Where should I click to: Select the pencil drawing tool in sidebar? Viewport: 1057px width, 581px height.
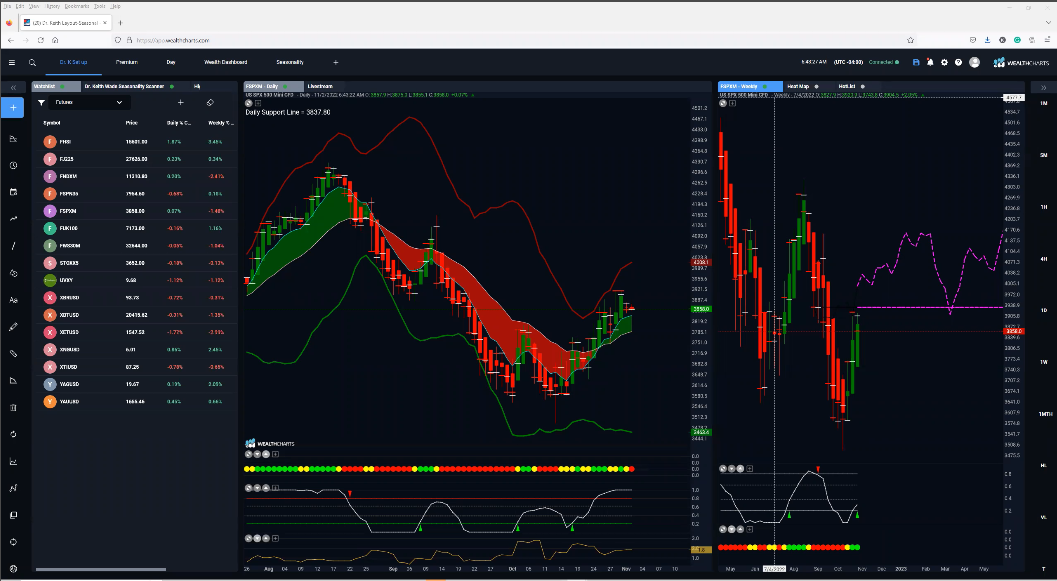tap(13, 327)
